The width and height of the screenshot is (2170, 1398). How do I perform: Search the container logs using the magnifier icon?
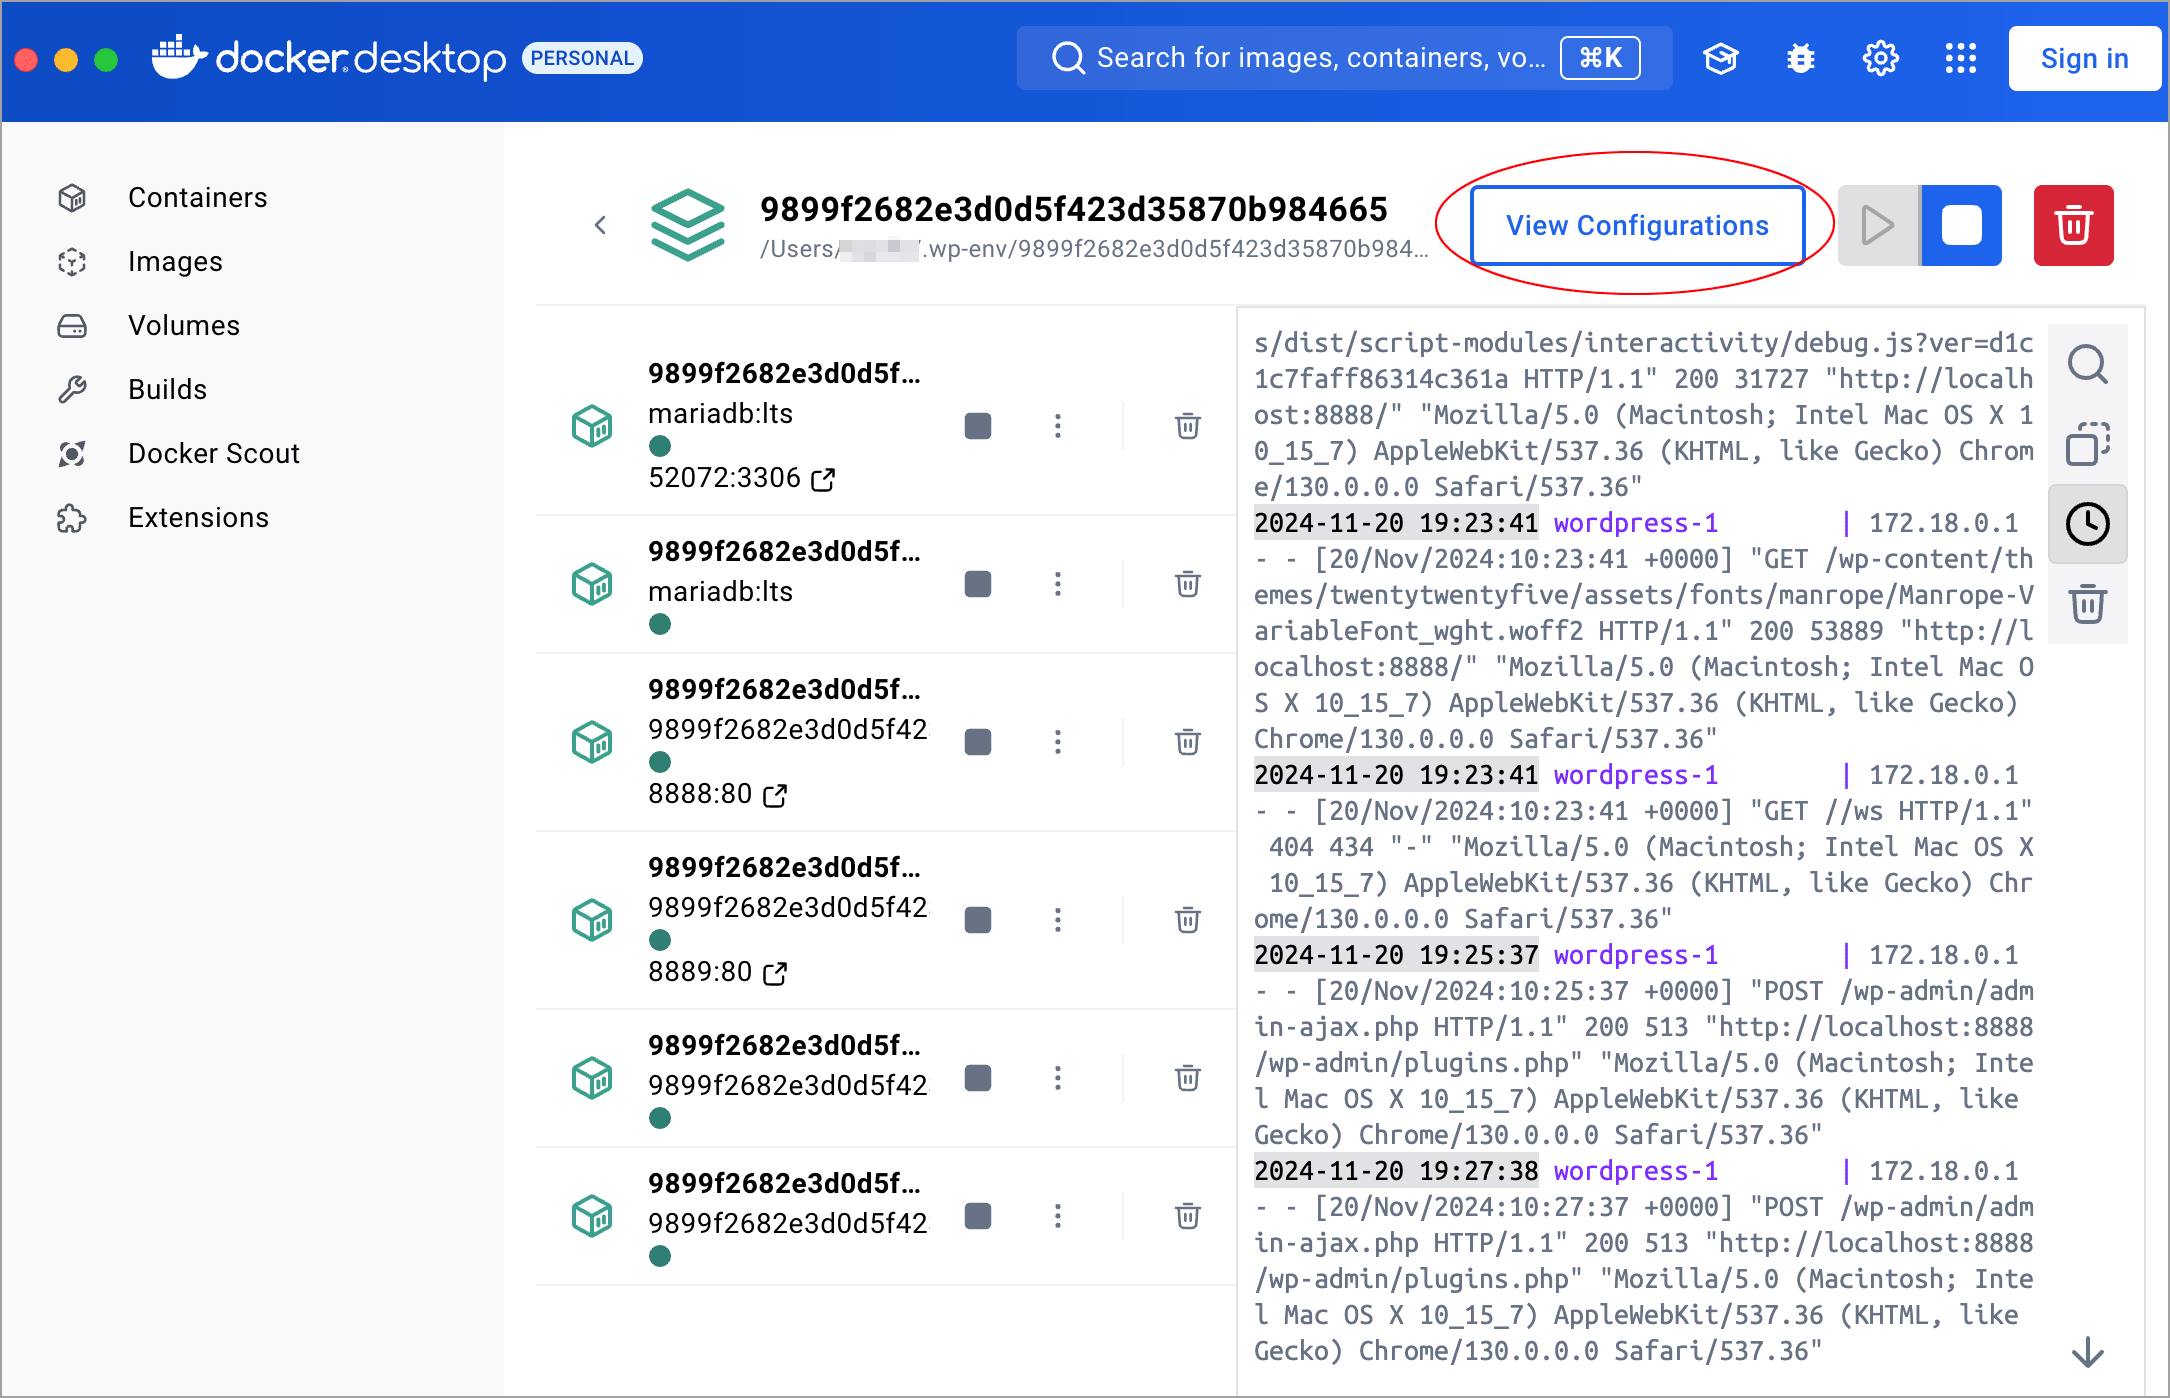point(2087,364)
